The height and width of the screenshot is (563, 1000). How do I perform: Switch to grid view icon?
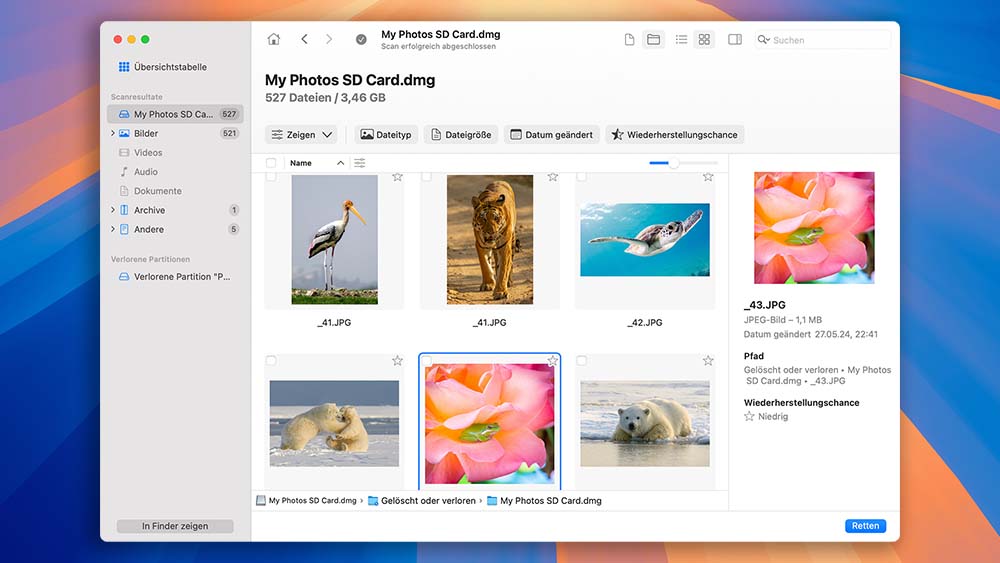[704, 40]
